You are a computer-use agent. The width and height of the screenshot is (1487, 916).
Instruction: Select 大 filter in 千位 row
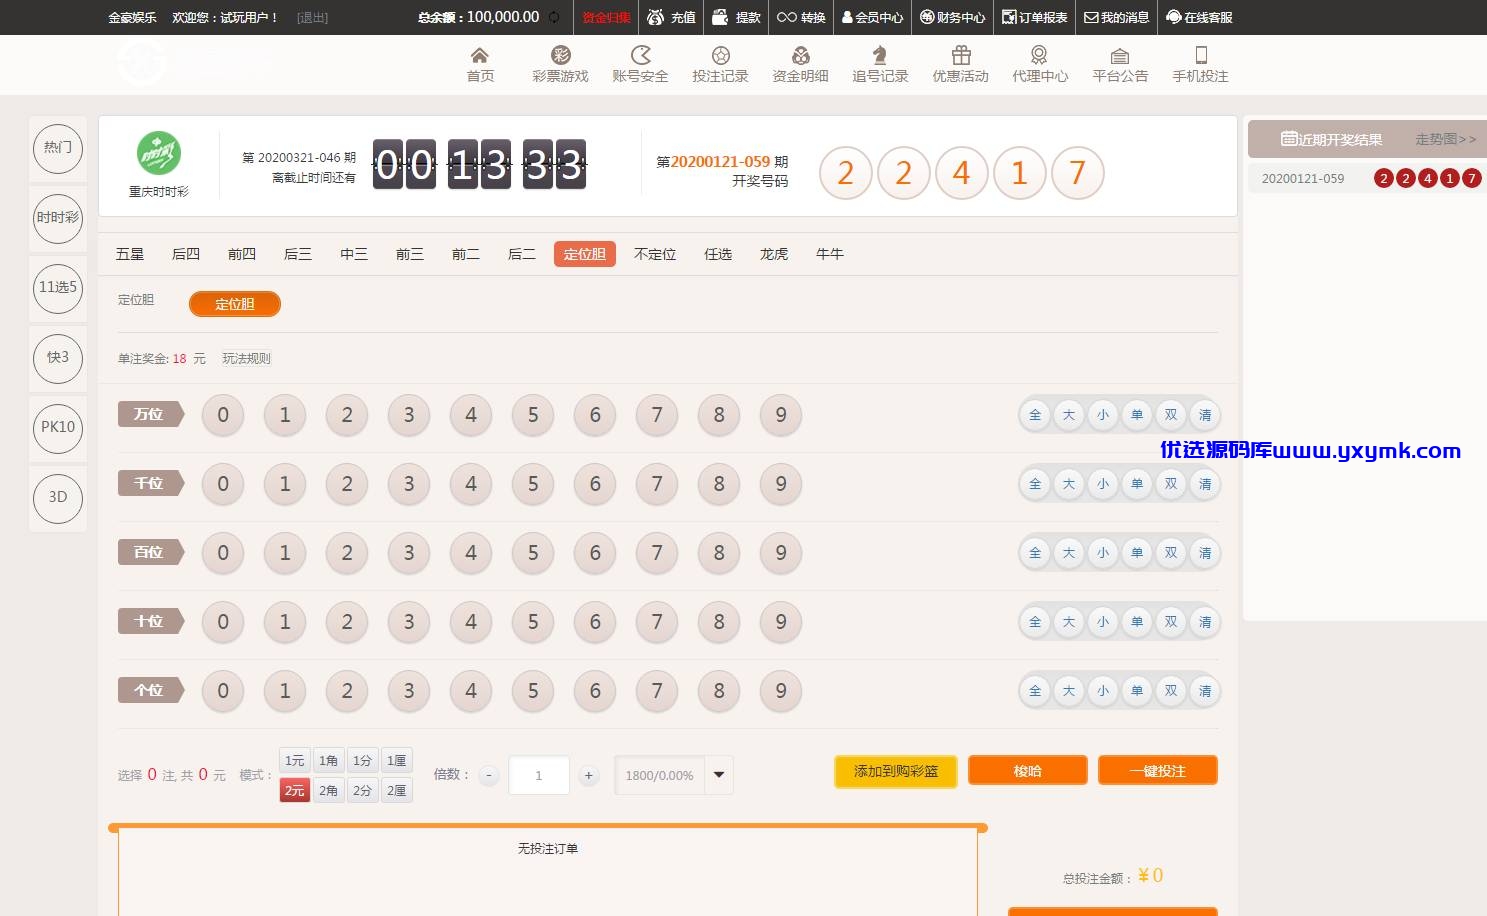click(x=1069, y=484)
